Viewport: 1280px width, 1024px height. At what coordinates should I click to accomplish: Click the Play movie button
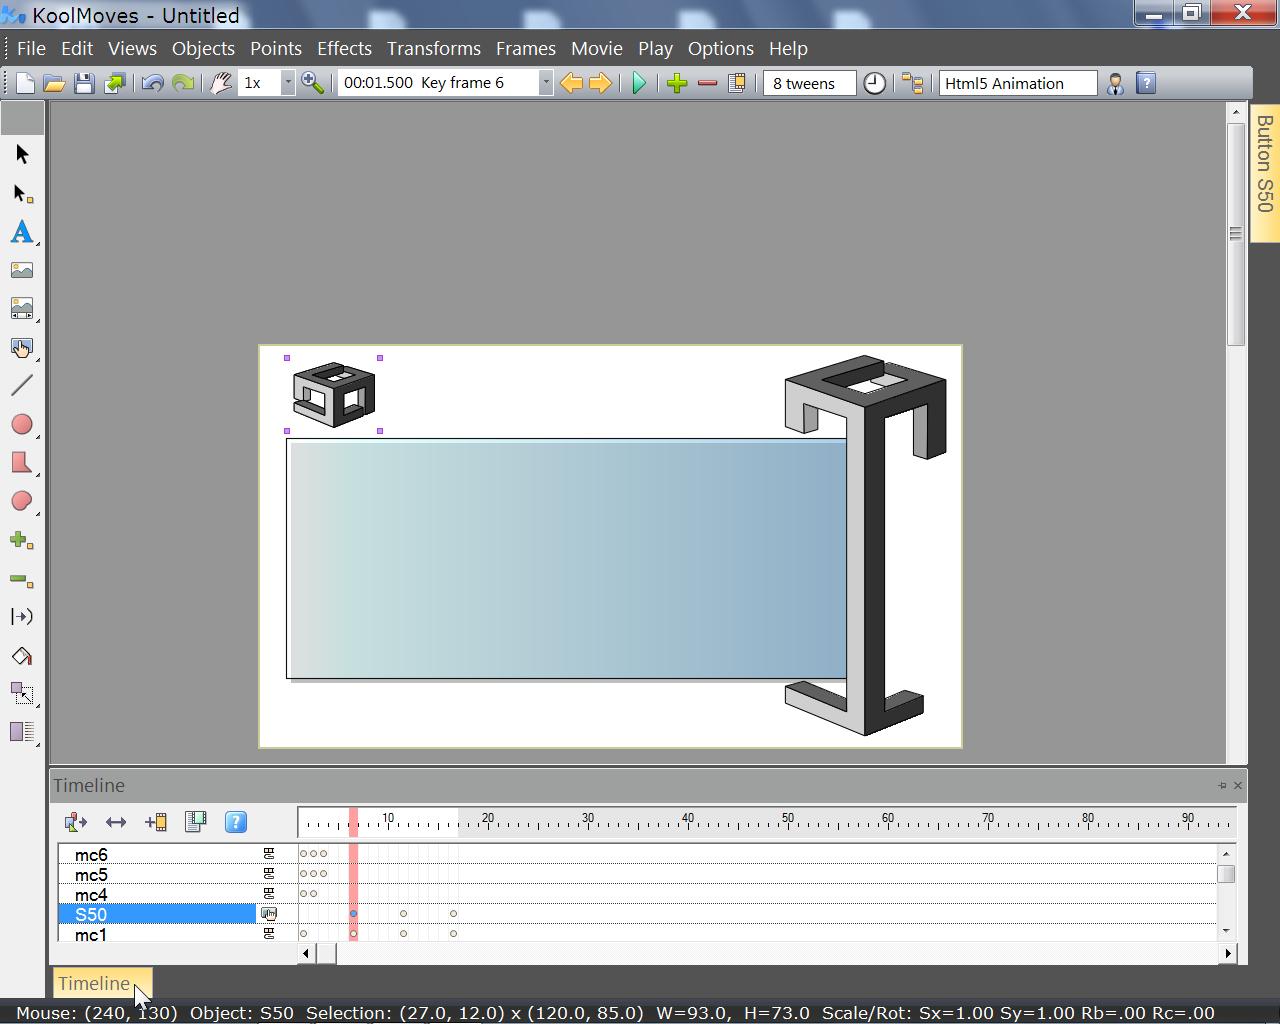tap(639, 83)
